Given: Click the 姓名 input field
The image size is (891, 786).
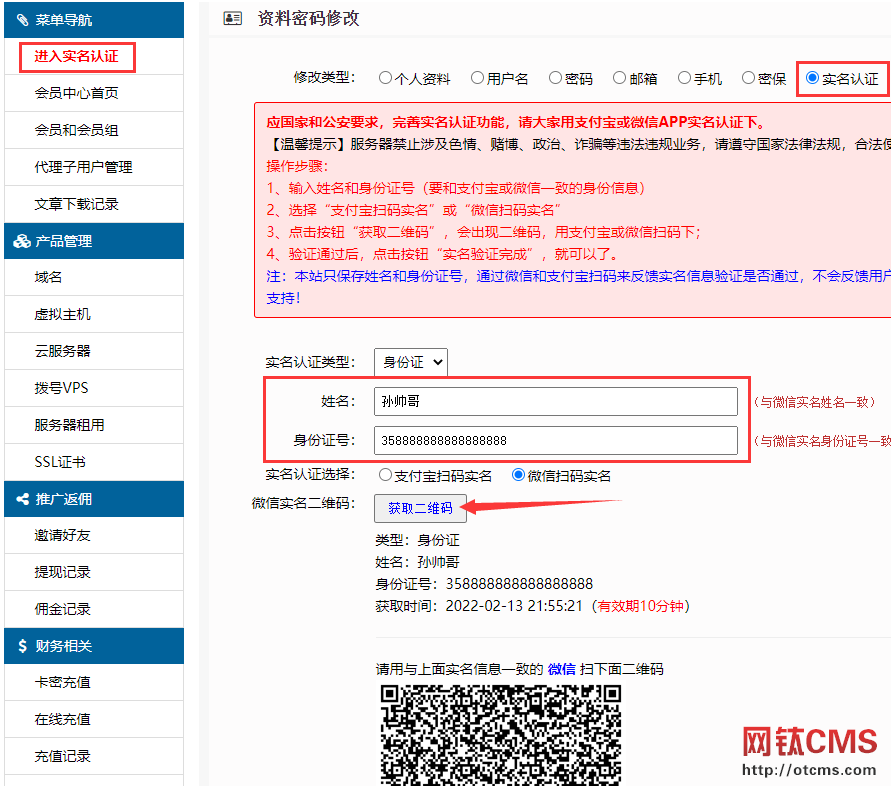Looking at the screenshot, I should click(555, 402).
